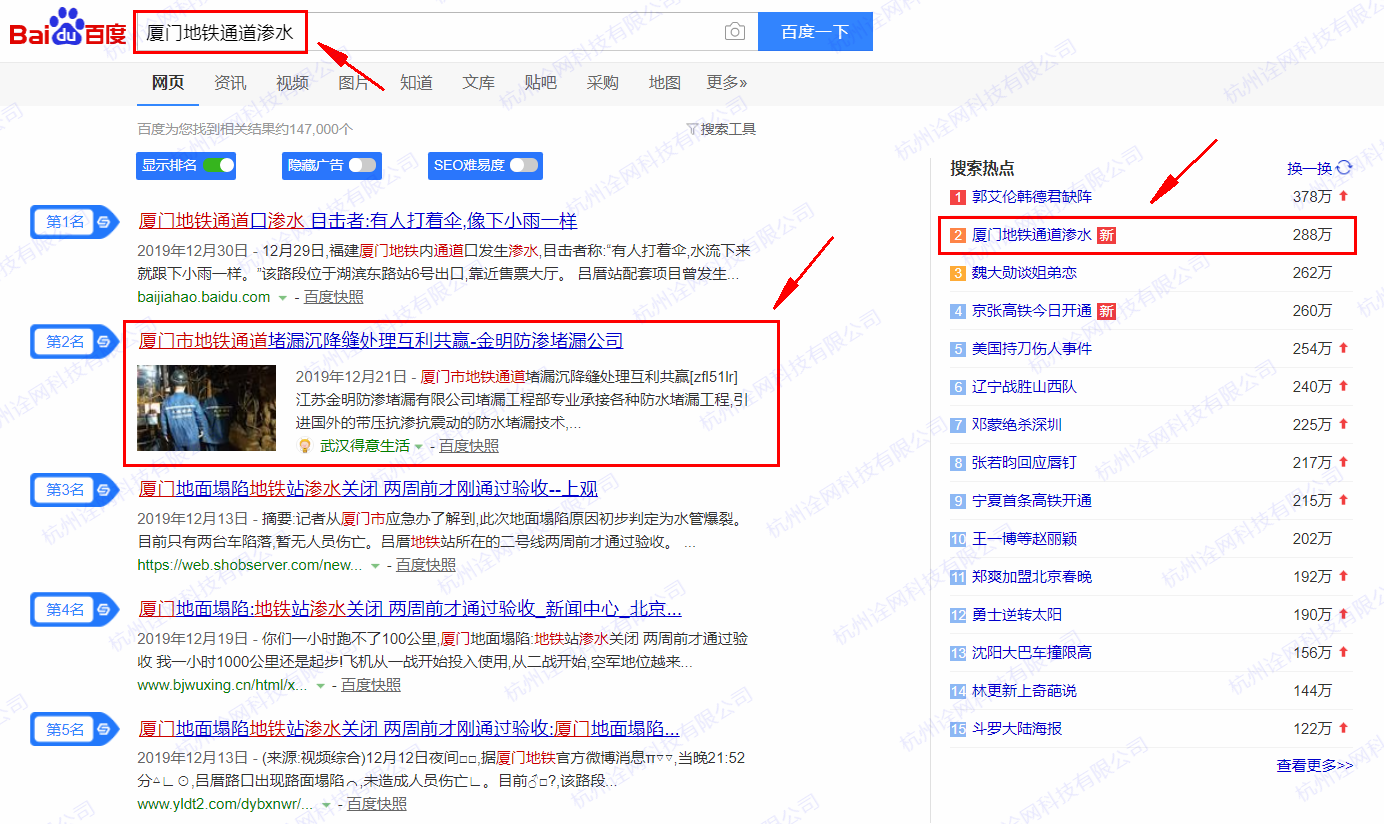Open hot search 张若昀回应唇钉
This screenshot has width=1385, height=824.
[x=1024, y=463]
